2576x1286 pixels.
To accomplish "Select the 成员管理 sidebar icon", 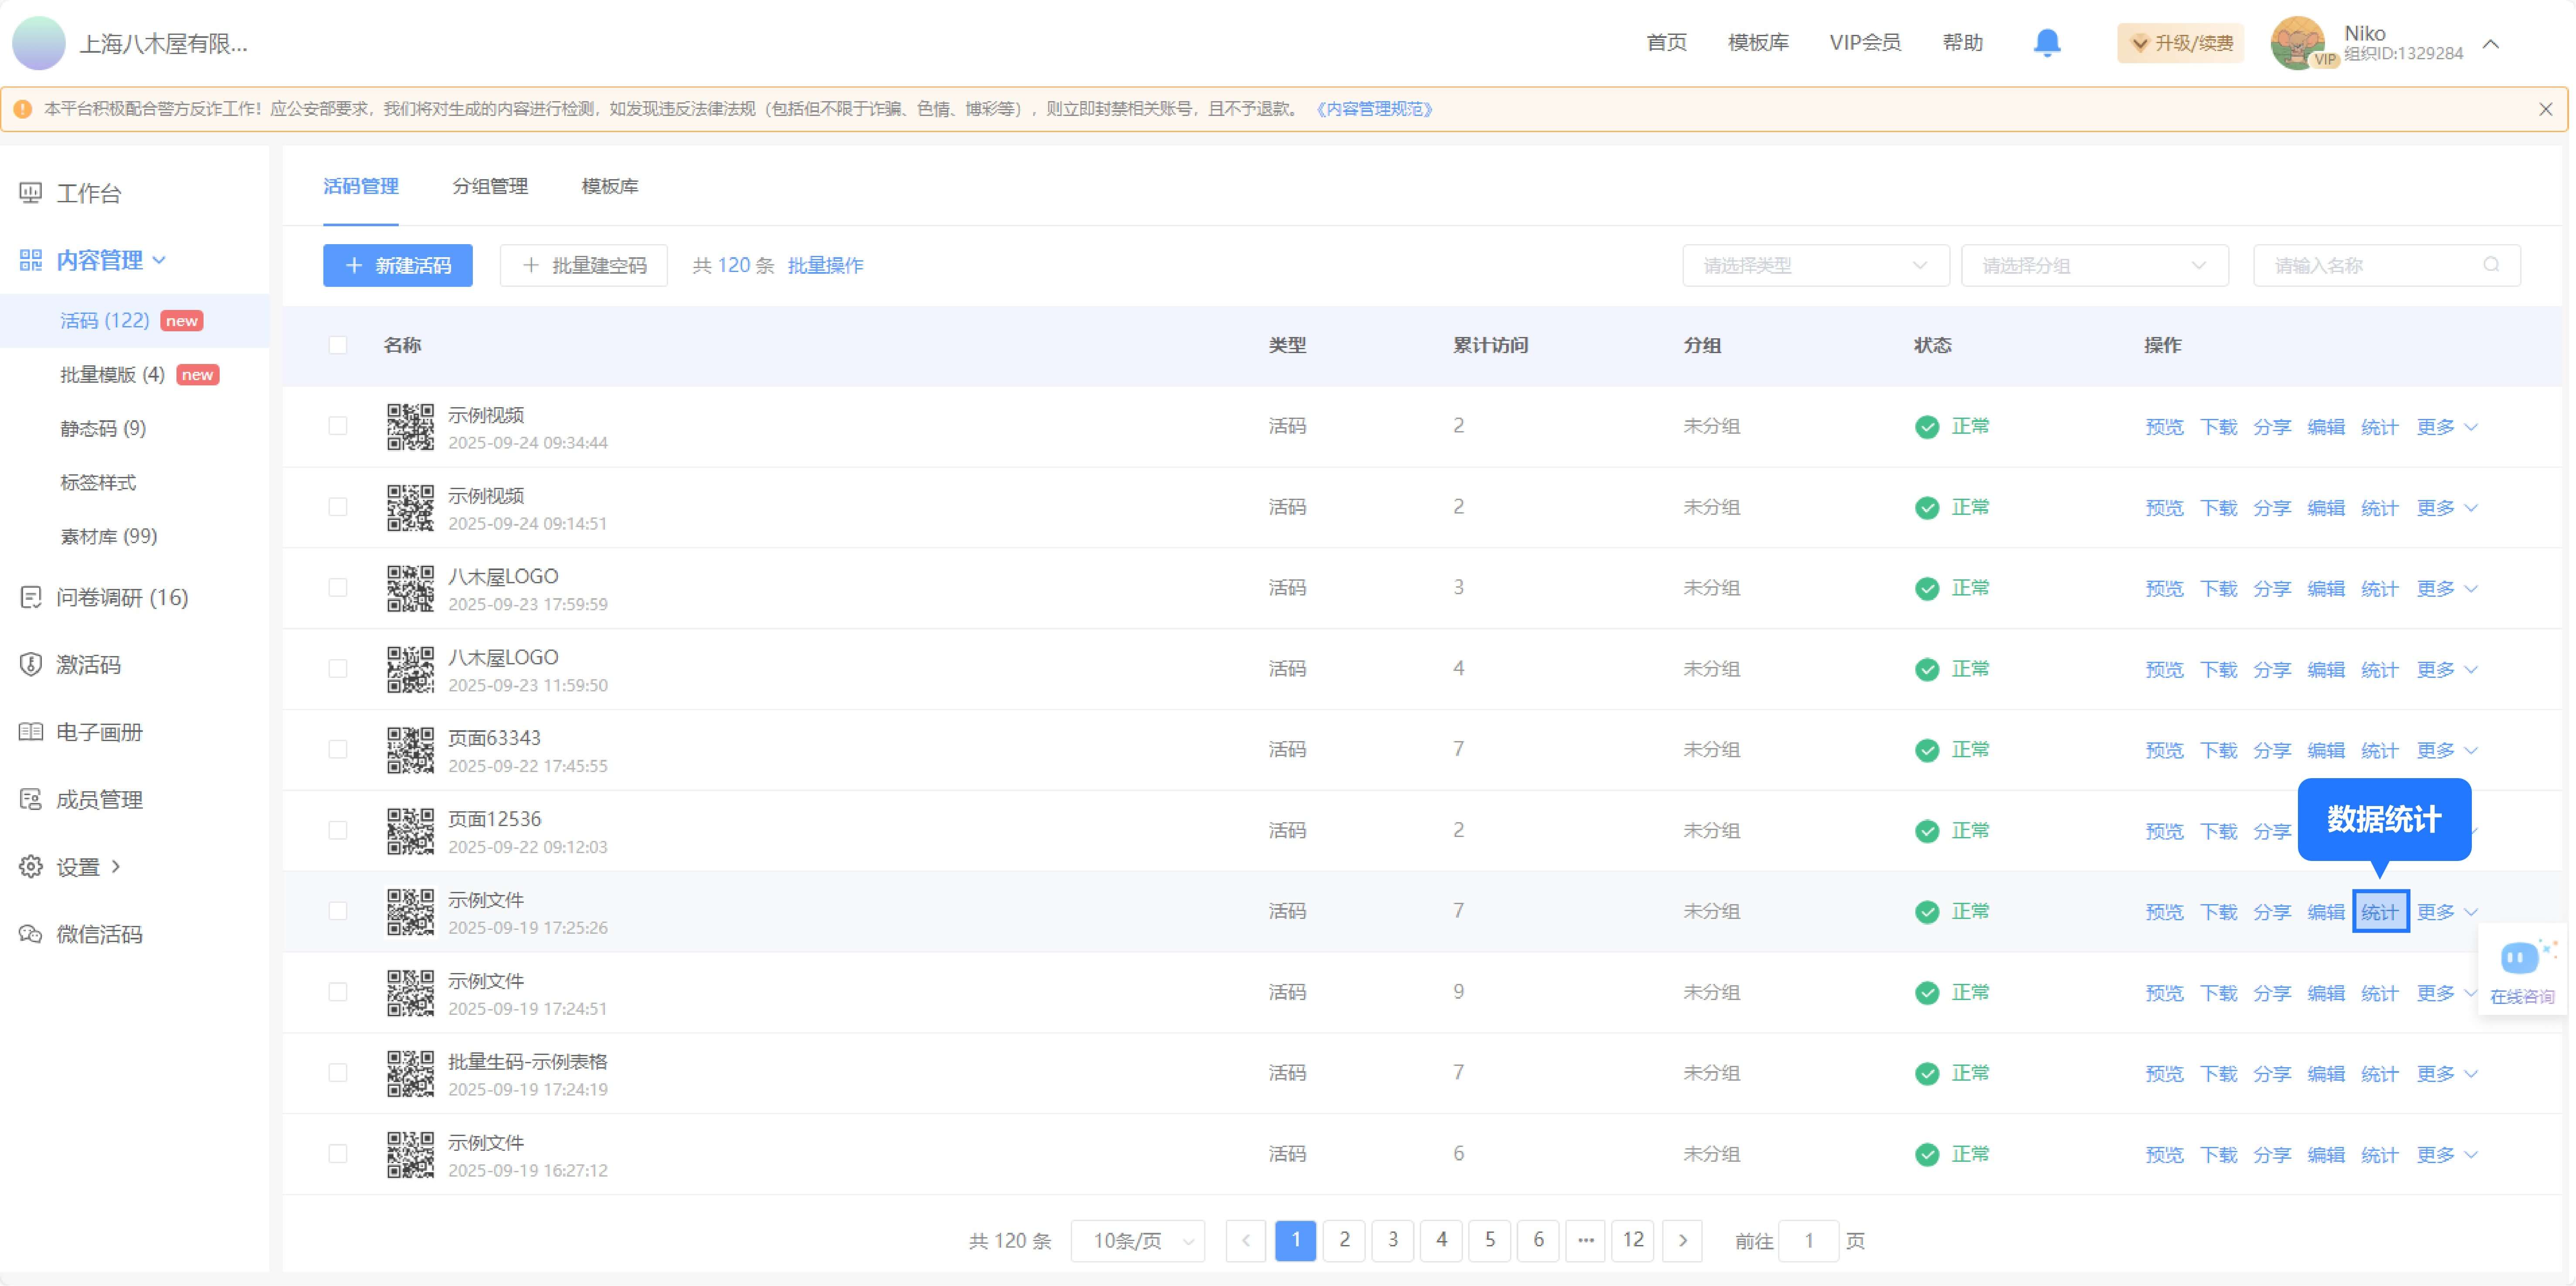I will (x=30, y=798).
